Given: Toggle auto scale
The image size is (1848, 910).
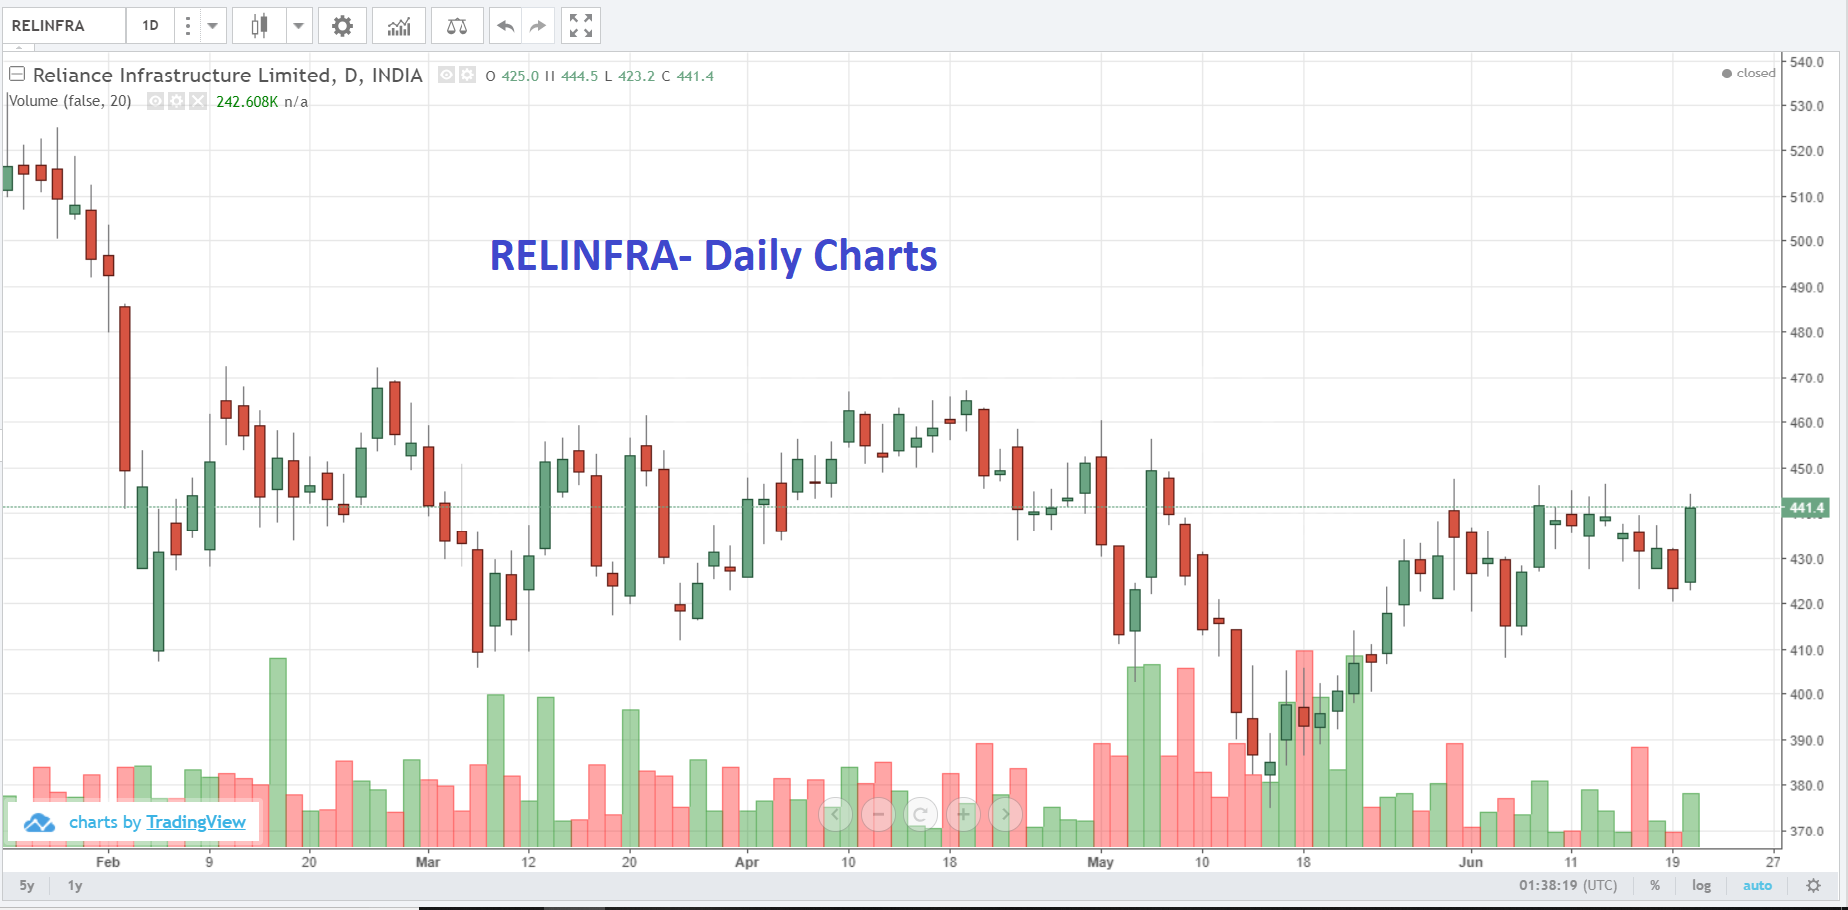Looking at the screenshot, I should point(1757,886).
